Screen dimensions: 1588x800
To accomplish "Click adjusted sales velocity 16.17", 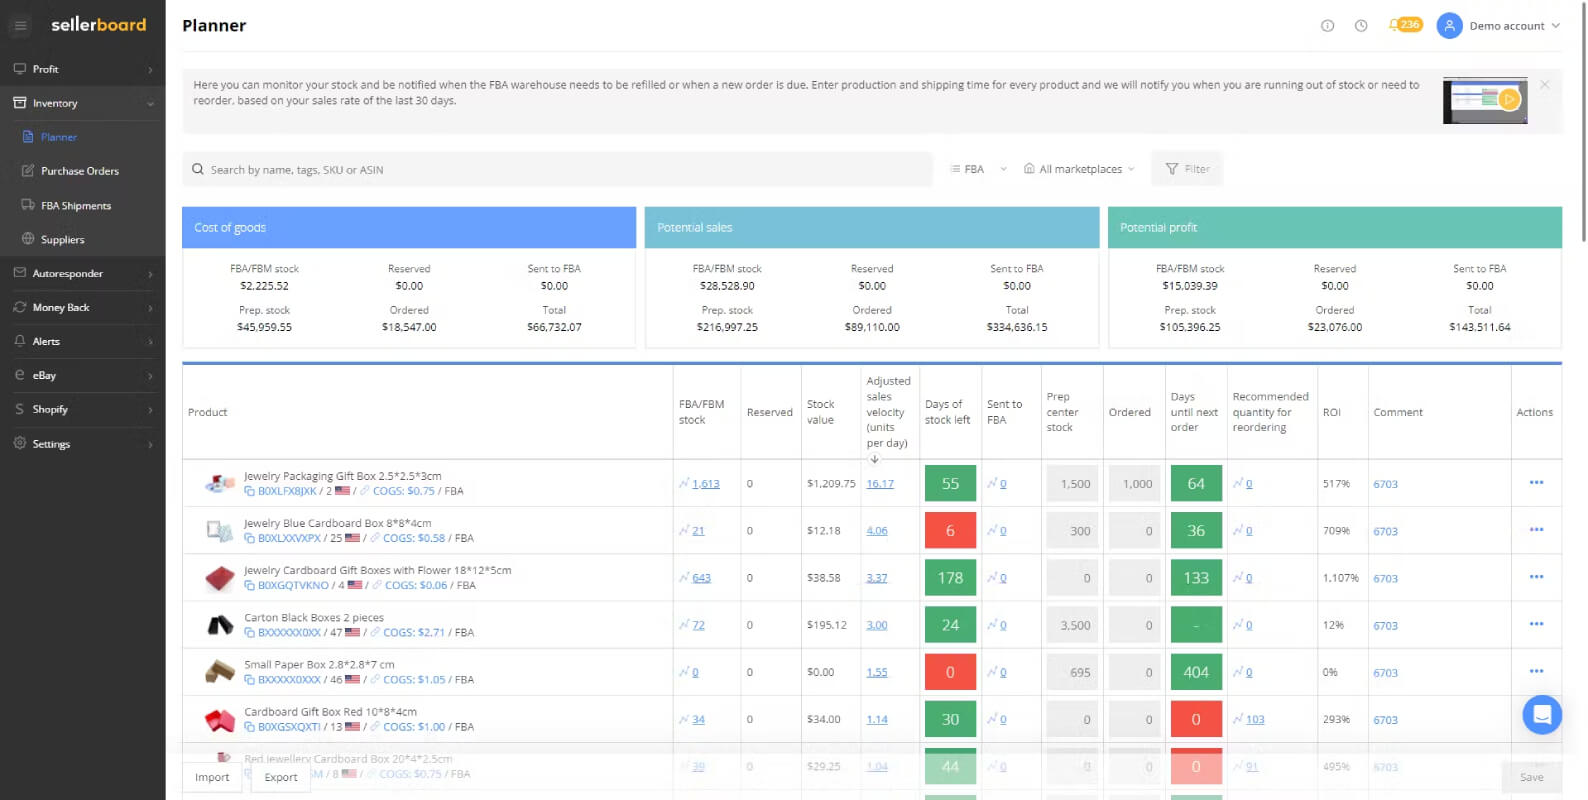I will pos(880,484).
